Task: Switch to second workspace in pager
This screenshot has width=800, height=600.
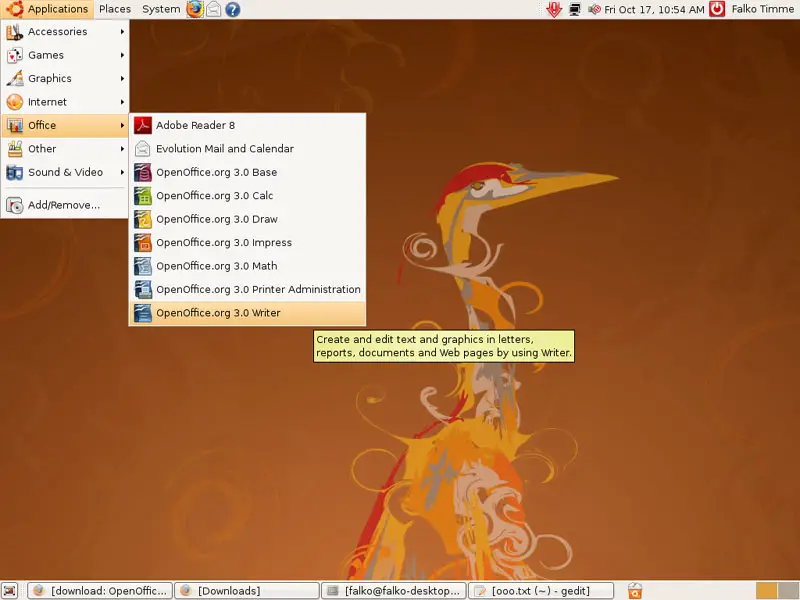Action: coord(788,591)
